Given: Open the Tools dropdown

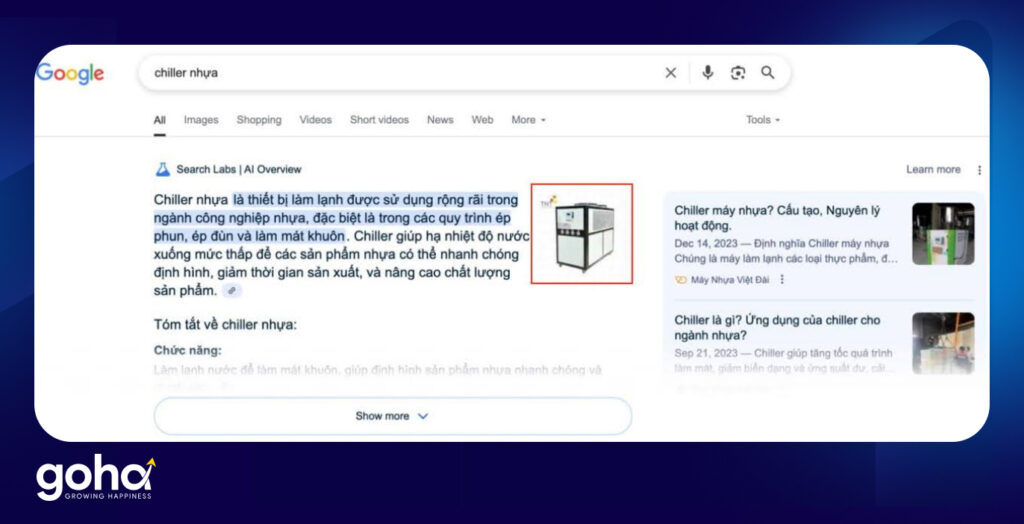Looking at the screenshot, I should pyautogui.click(x=763, y=120).
